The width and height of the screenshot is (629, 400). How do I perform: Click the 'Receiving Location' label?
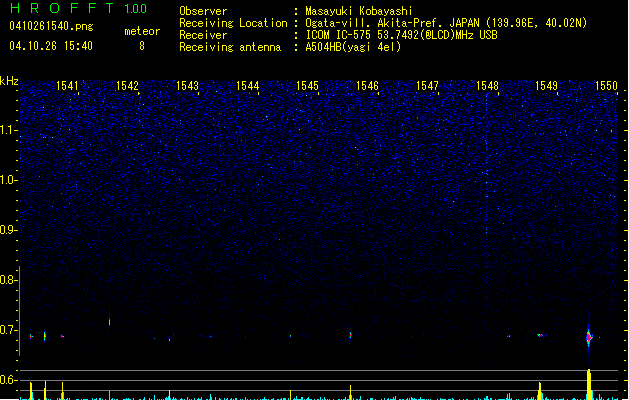point(233,23)
